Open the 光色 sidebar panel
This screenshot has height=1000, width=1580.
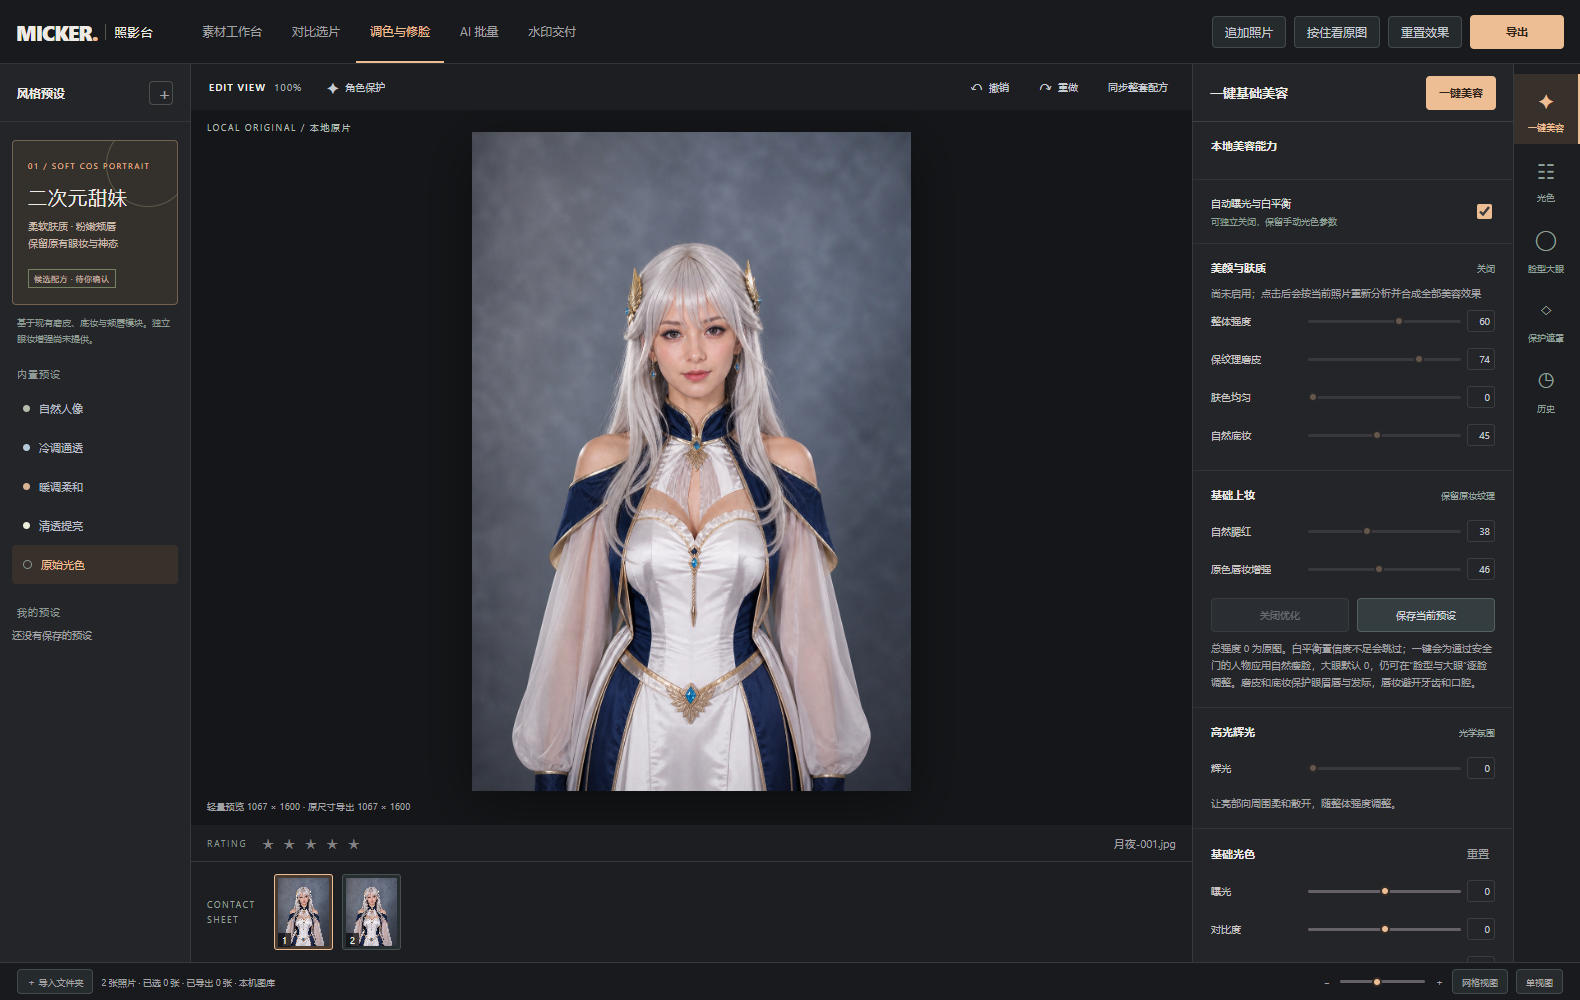1546,181
